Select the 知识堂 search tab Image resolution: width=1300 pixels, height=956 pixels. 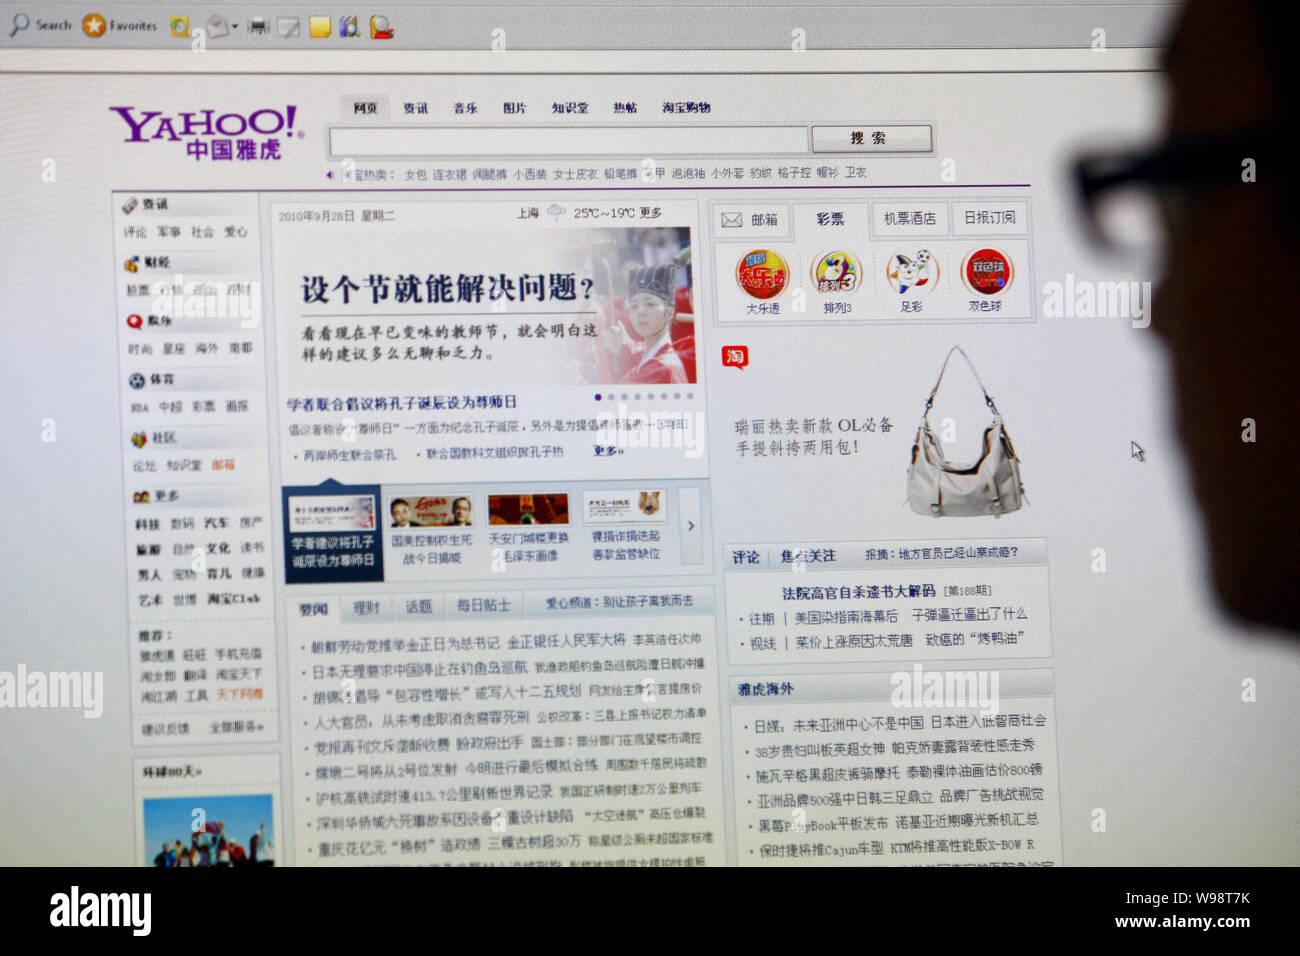570,108
